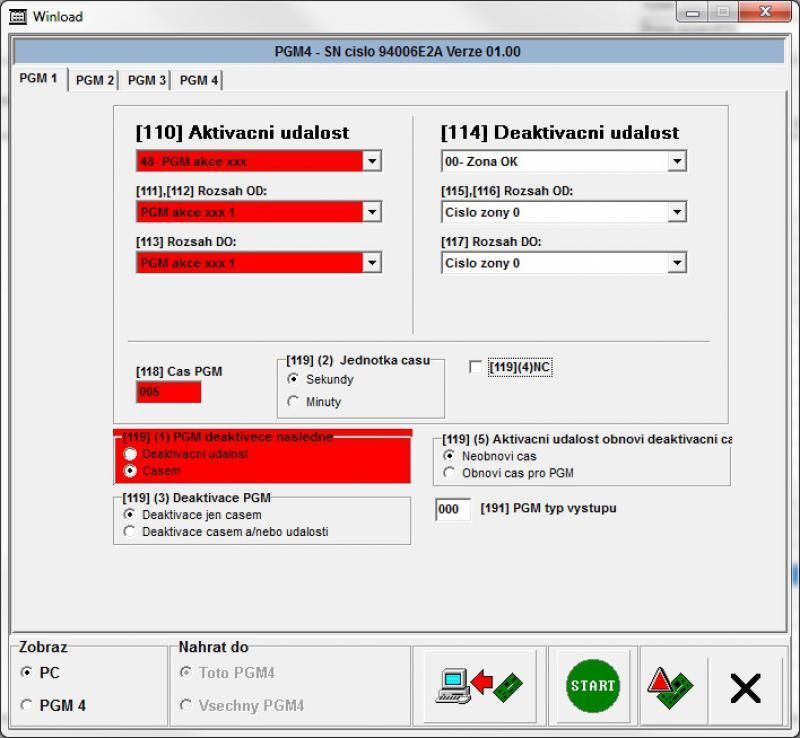Viewport: 800px width, 738px height.
Task: Open the [113] Rozsah DO dropdown
Action: click(x=371, y=263)
